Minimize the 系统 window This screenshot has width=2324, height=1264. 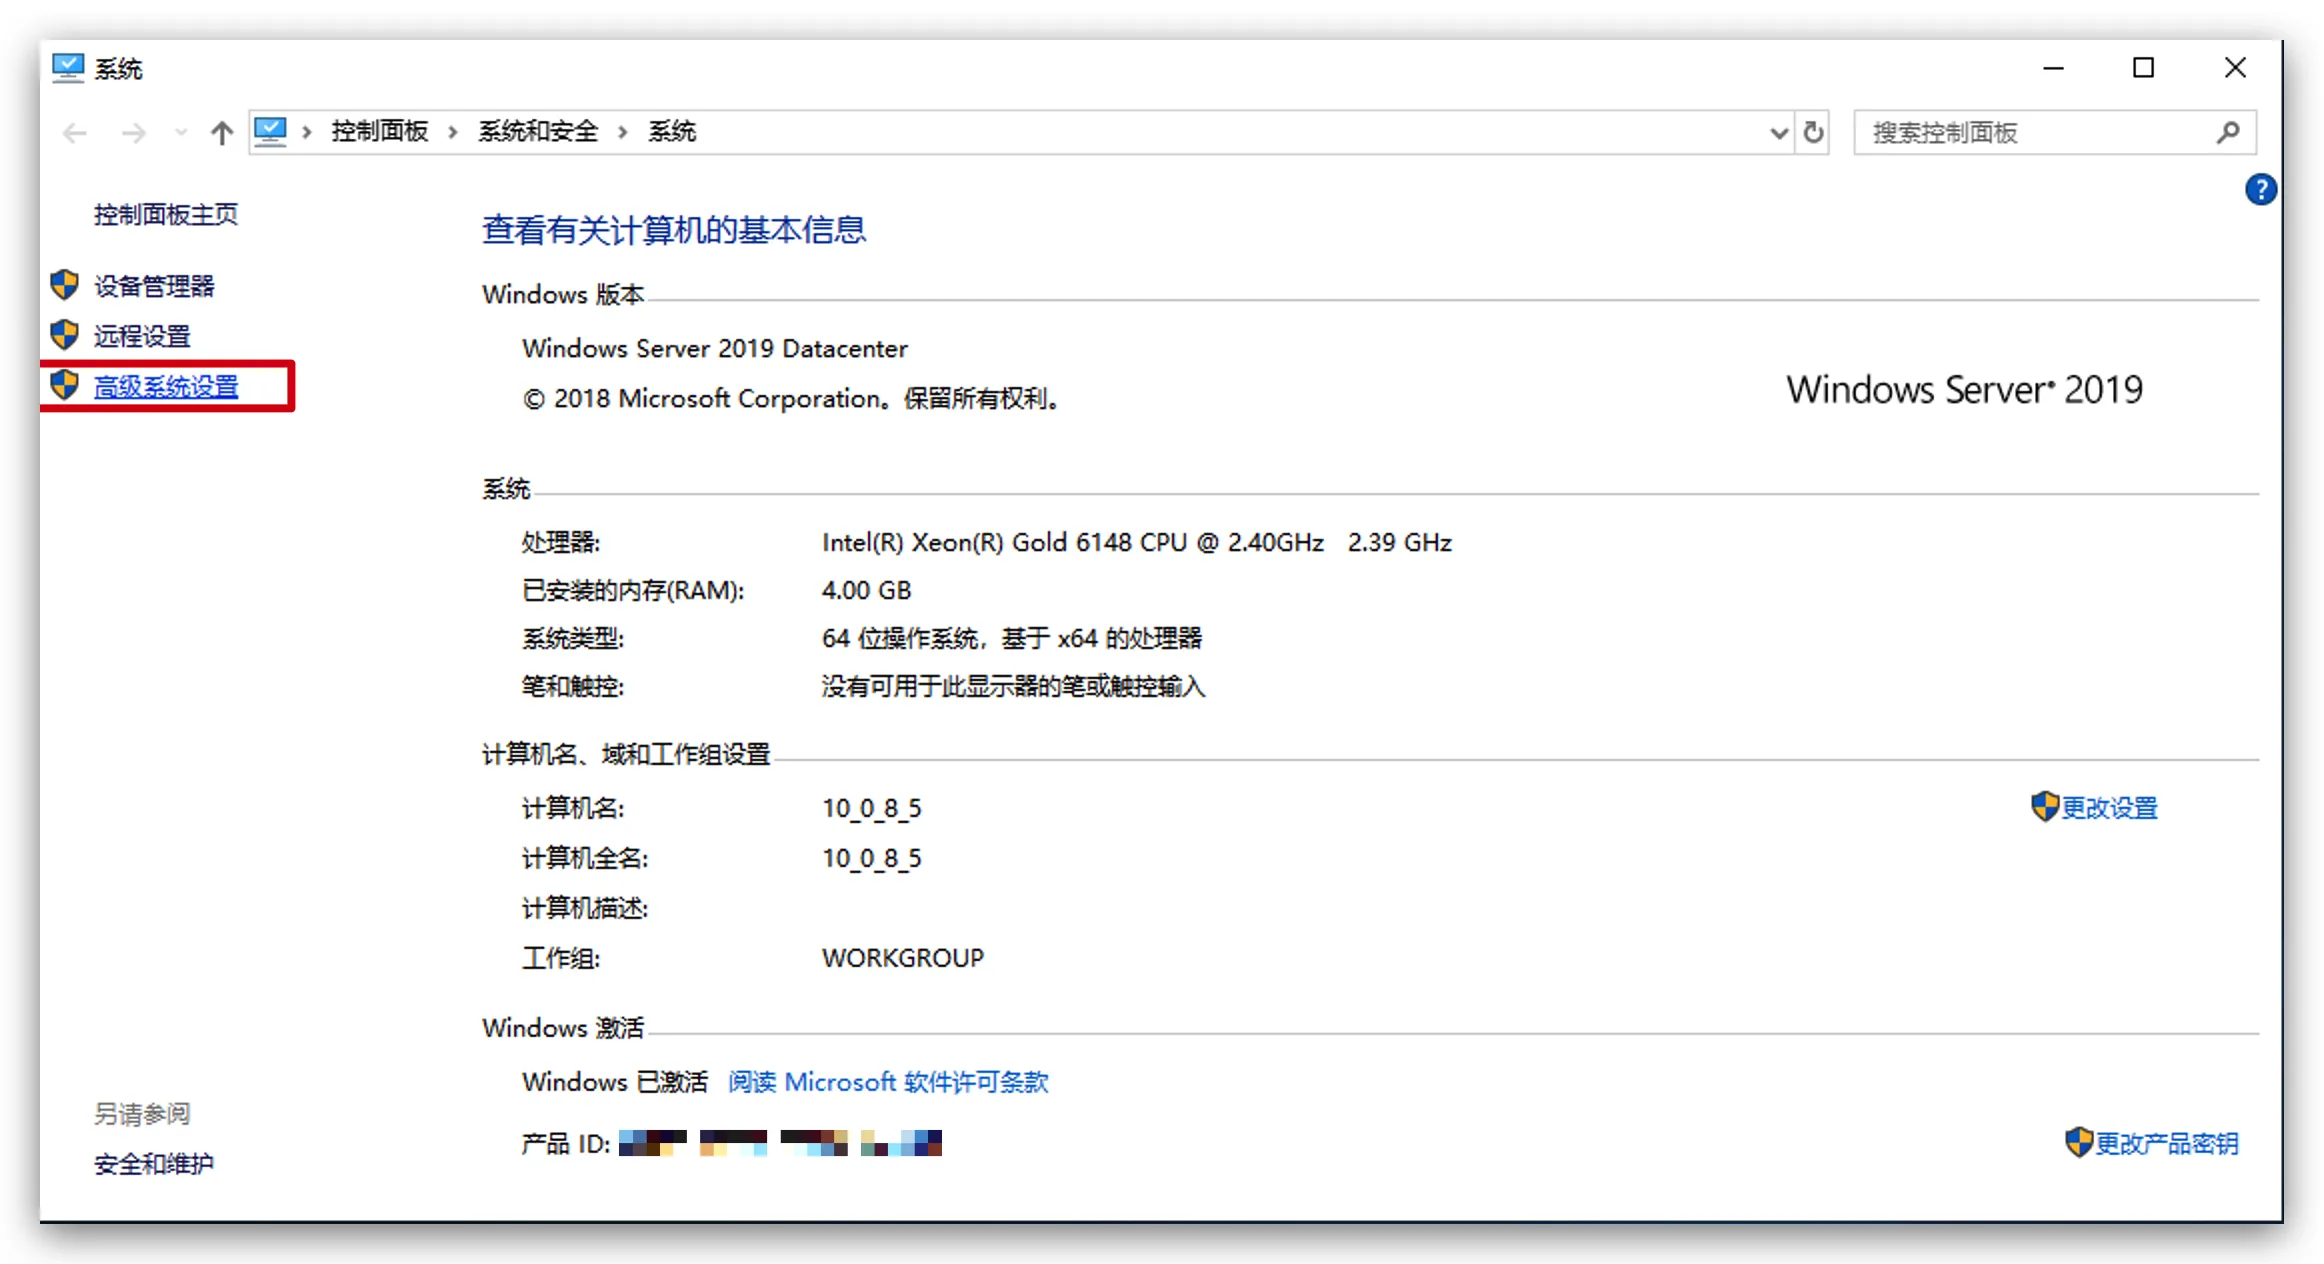click(2054, 68)
